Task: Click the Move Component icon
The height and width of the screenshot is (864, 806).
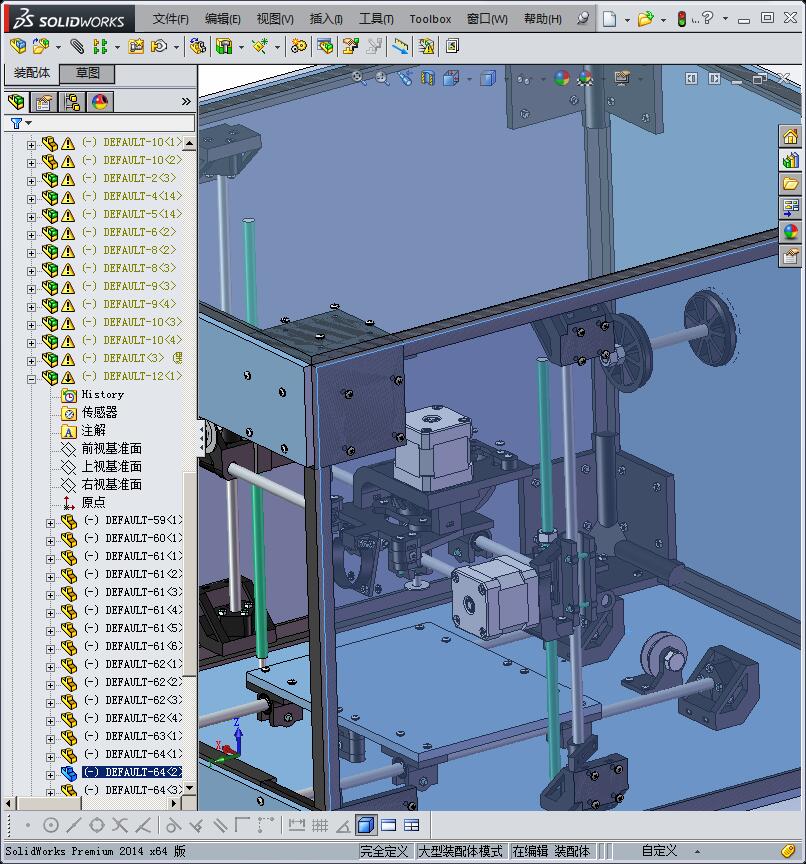Action: point(159,46)
